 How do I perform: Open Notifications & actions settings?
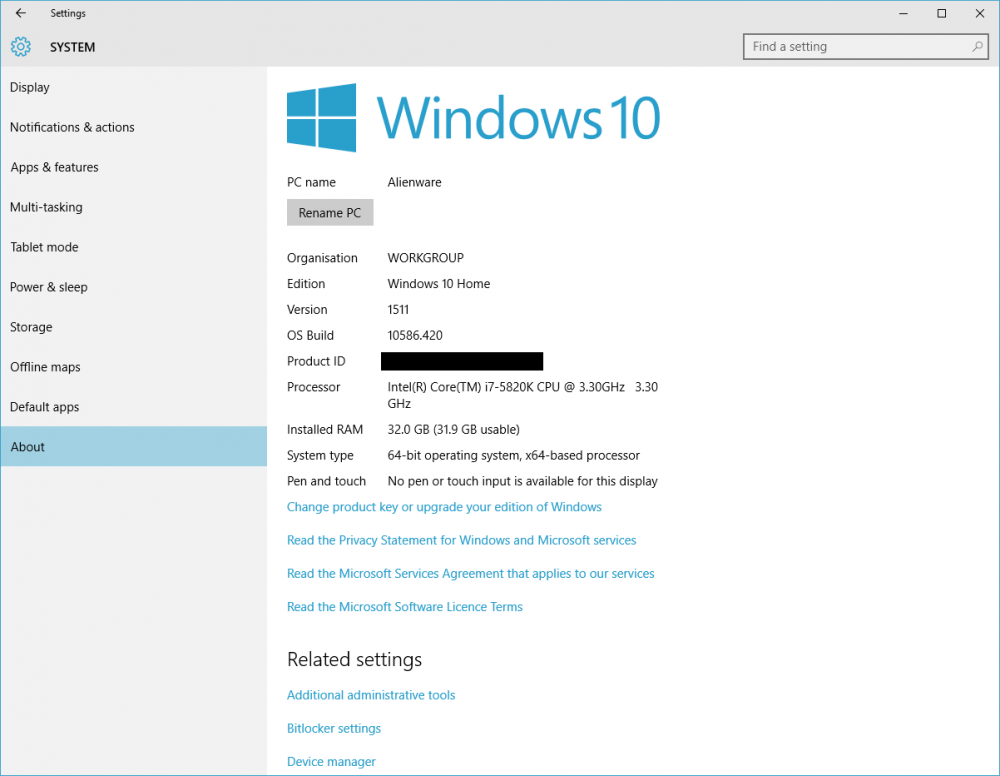tap(133, 128)
